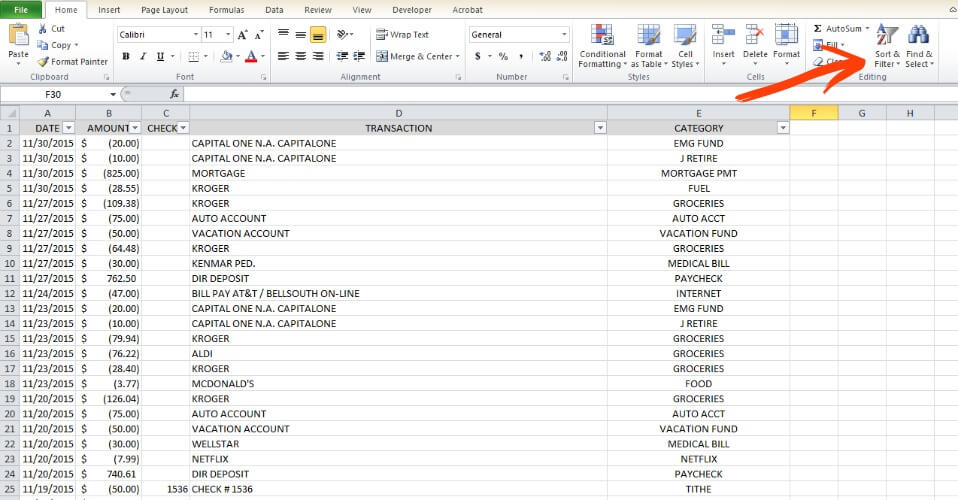Open the Cells group Format menu
Screen dimensions: 958x500
786,44
